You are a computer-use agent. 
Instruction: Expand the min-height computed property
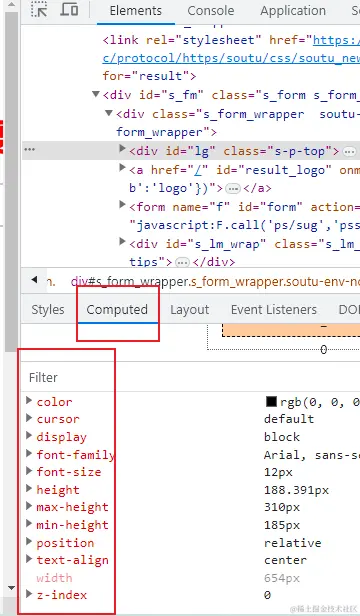29,524
